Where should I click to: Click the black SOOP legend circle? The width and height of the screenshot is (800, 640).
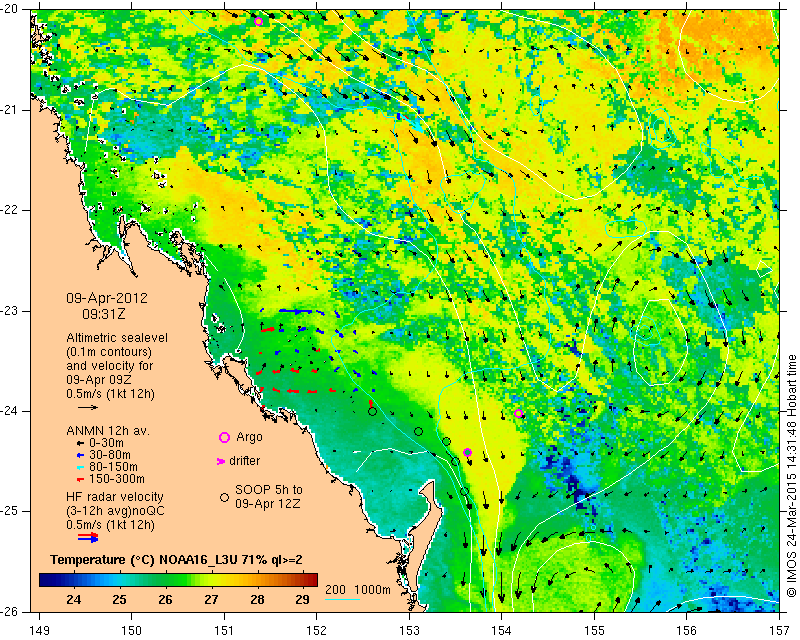coord(224,498)
